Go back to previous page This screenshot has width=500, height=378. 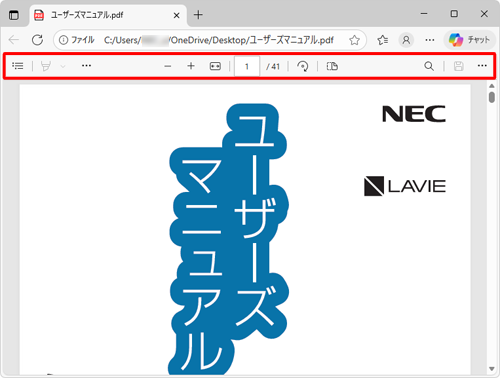tap(14, 40)
